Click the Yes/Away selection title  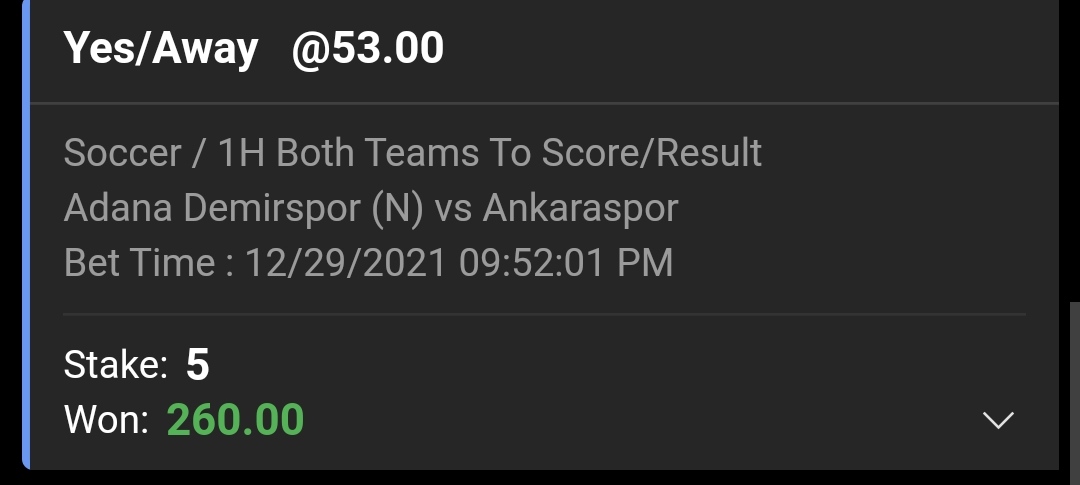point(160,48)
